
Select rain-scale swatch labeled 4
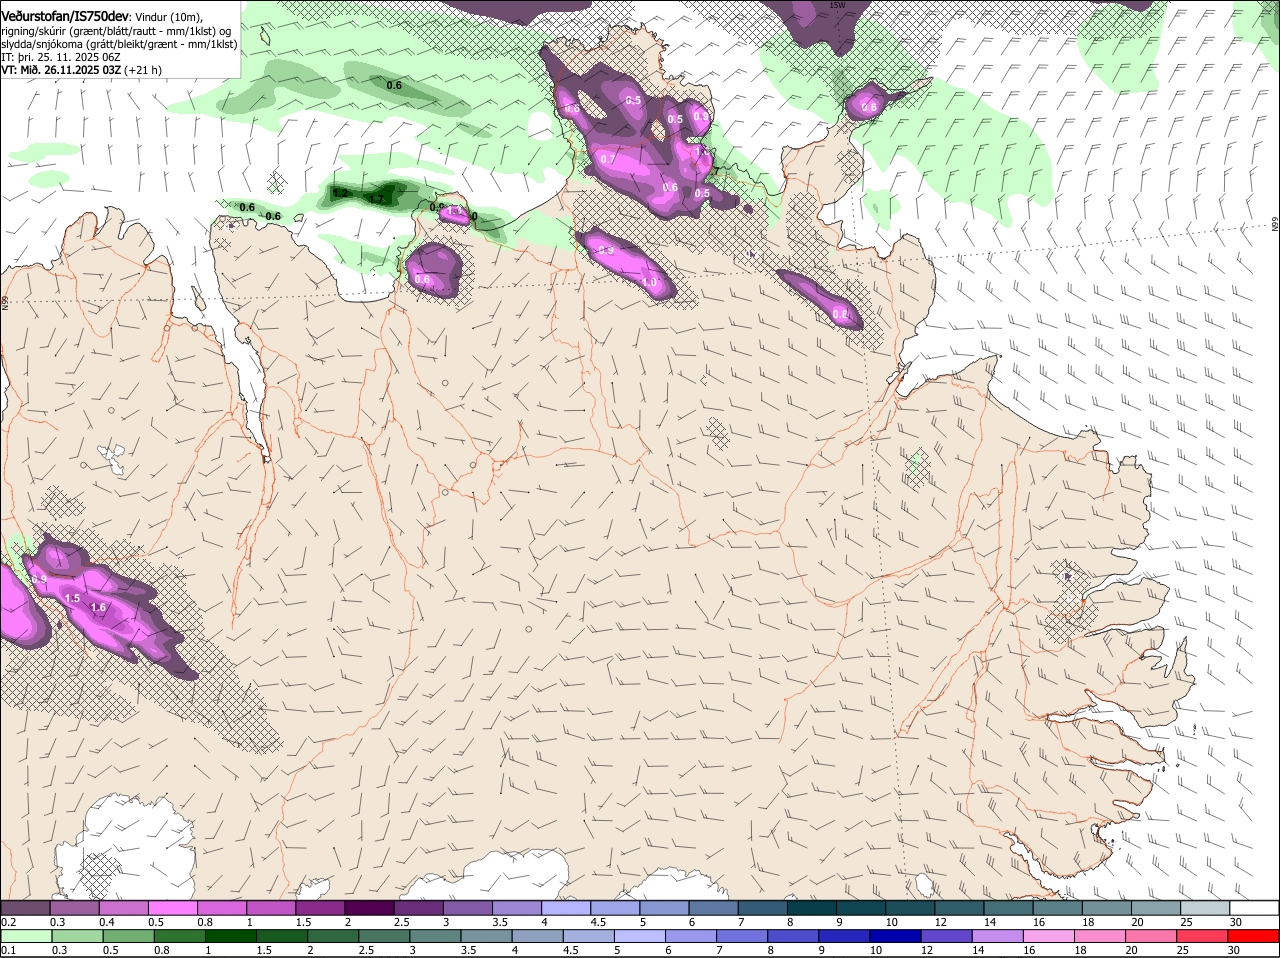coord(537,936)
